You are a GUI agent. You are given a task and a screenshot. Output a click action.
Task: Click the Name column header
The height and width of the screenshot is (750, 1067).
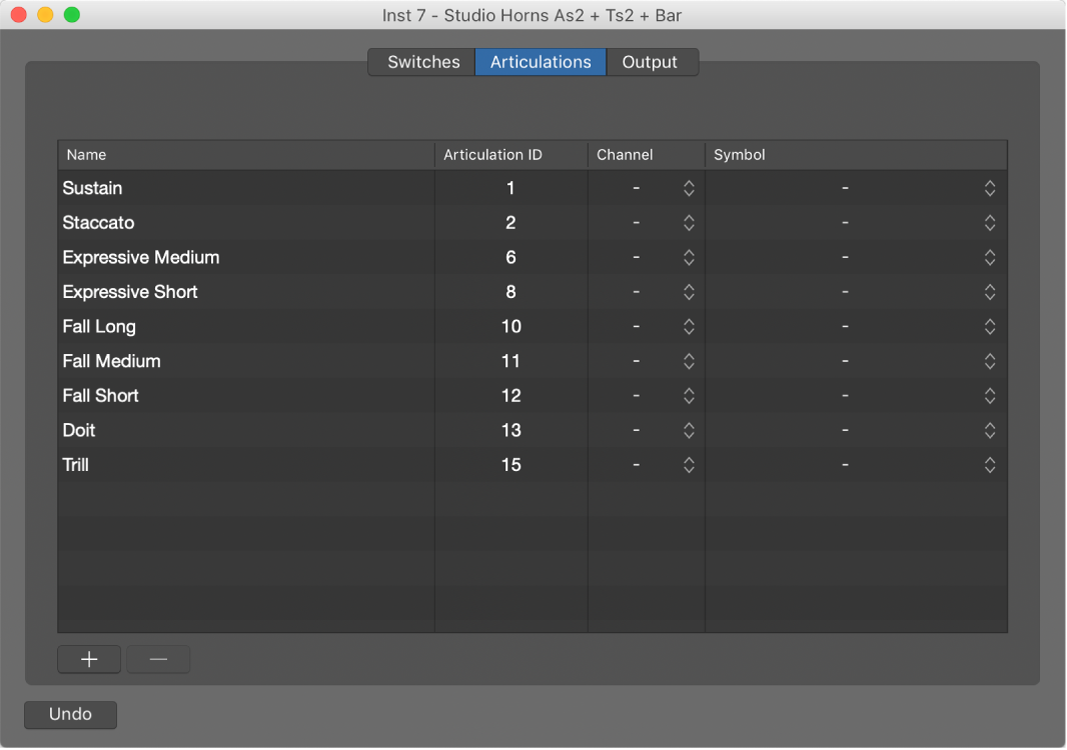(246, 155)
